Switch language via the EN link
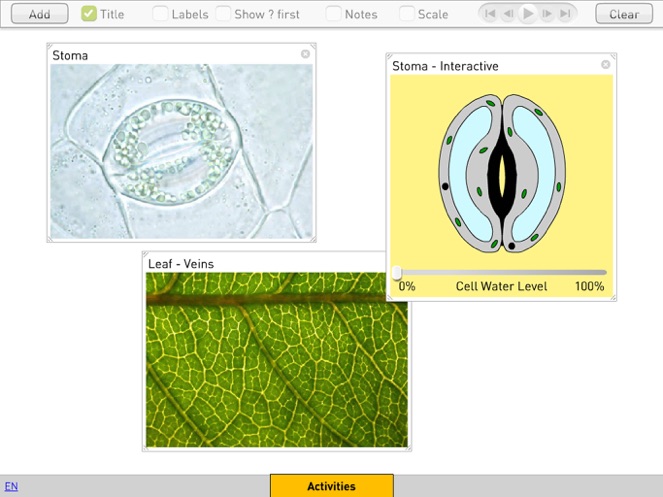 click(x=11, y=486)
